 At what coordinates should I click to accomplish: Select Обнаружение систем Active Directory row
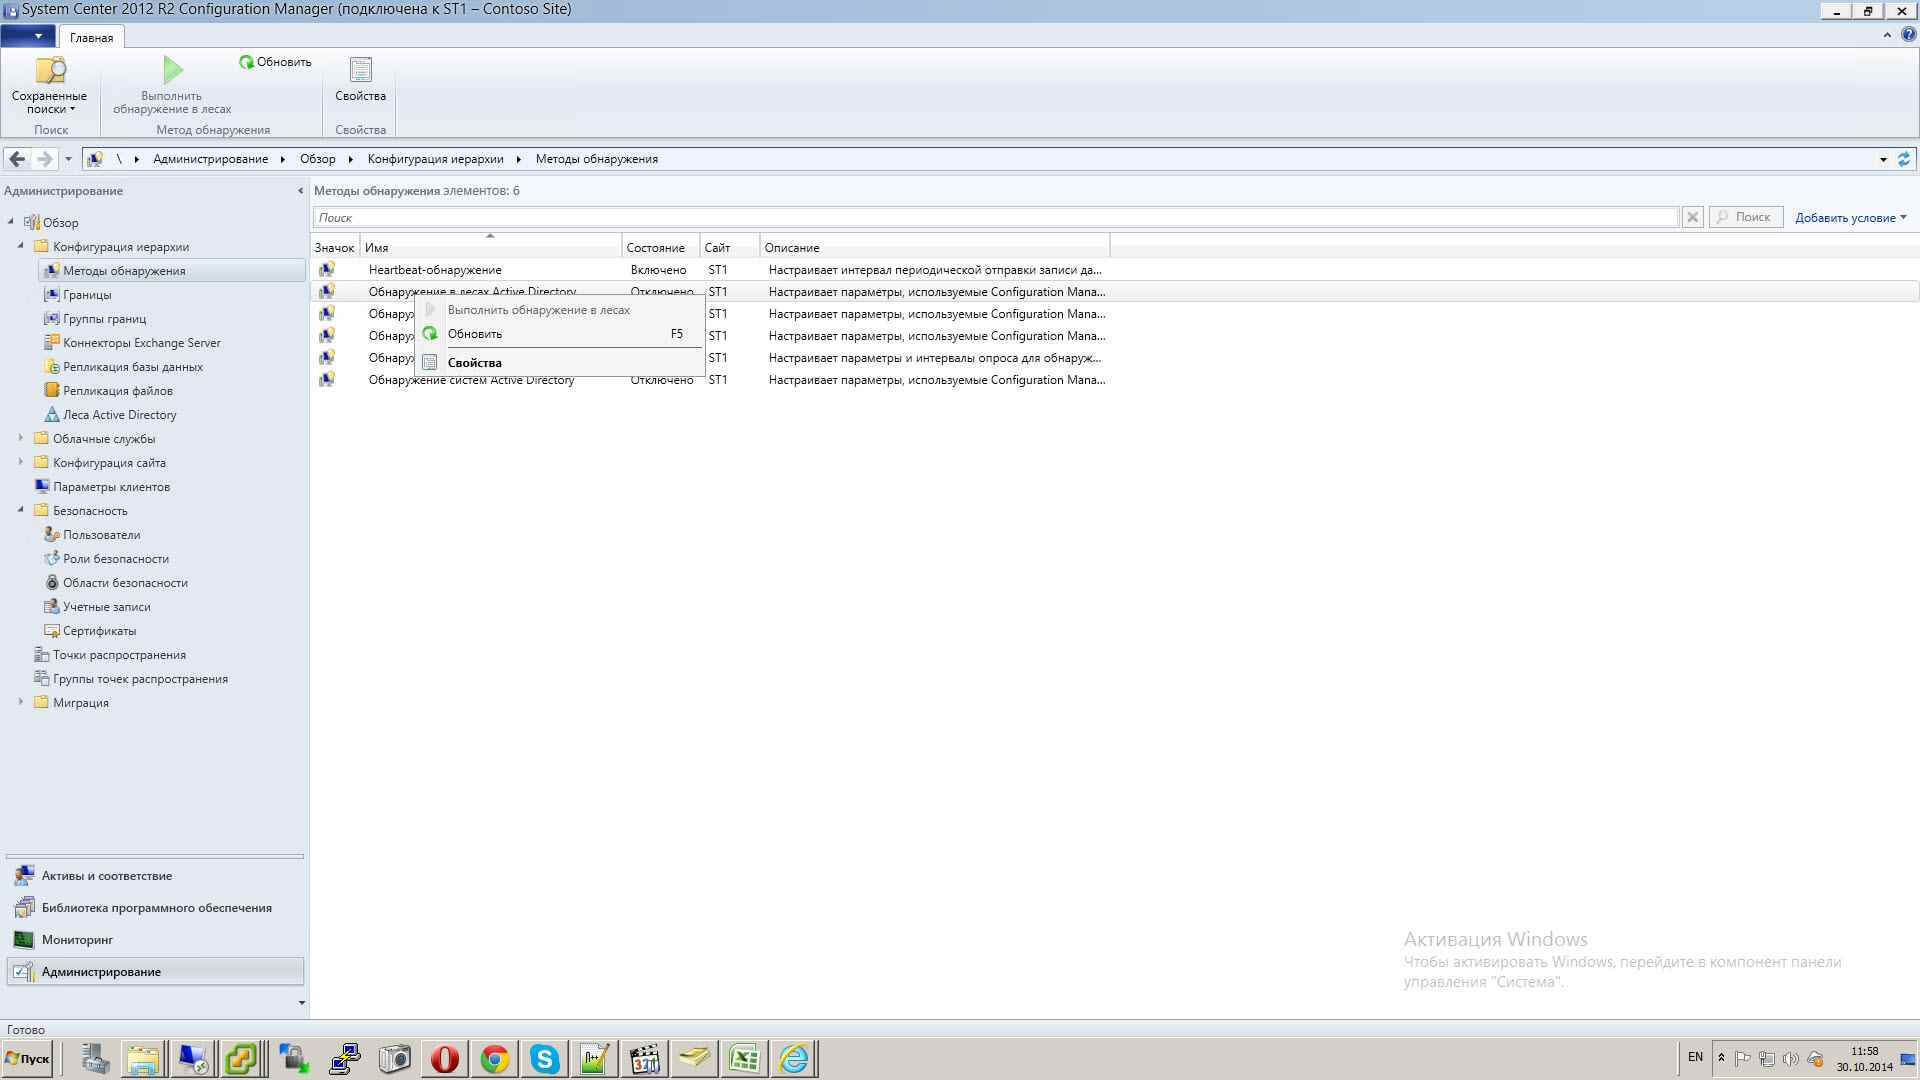point(1115,380)
